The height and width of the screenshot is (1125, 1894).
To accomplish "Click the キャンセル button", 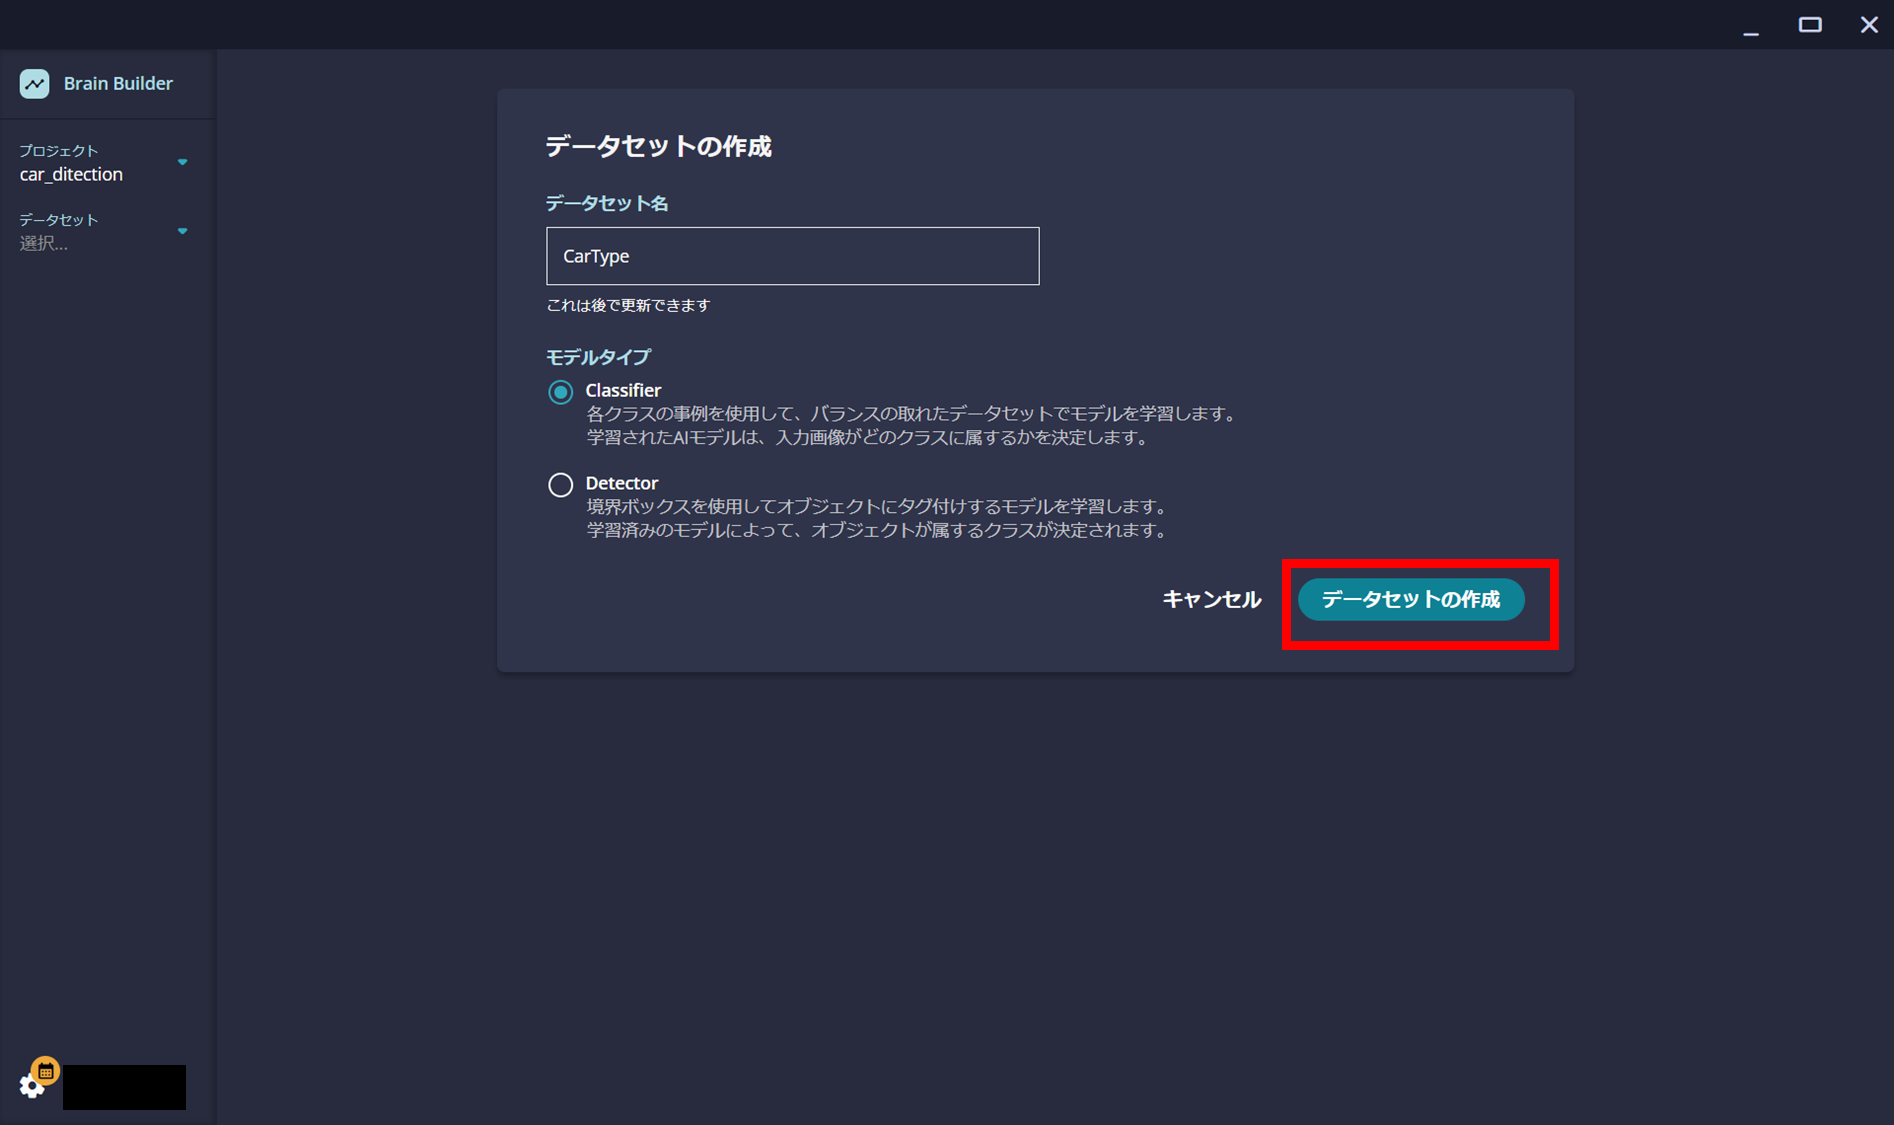I will (x=1211, y=600).
